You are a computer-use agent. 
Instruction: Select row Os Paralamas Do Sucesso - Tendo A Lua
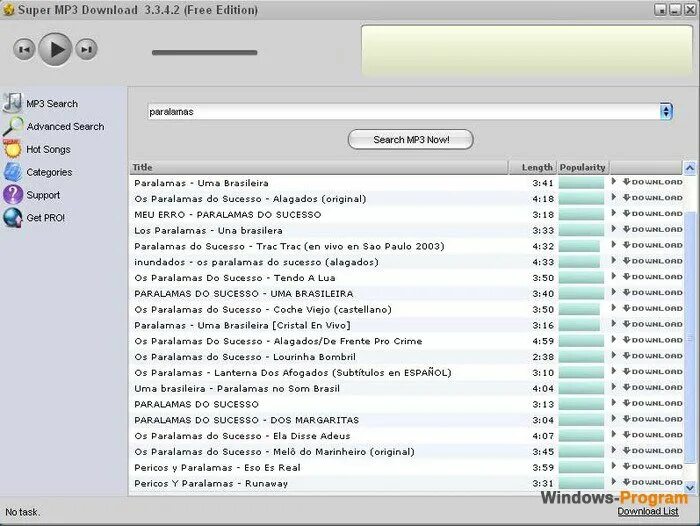[x=406, y=278]
